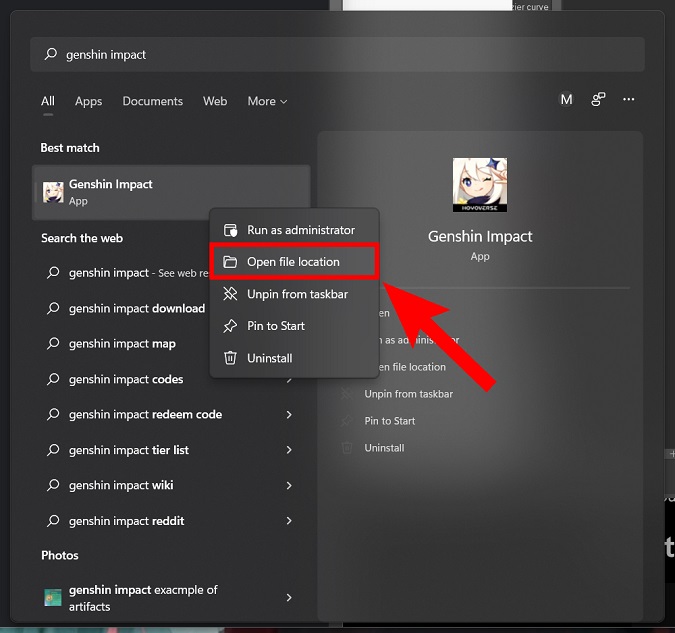
Task: Switch to the All tab
Action: 48,101
